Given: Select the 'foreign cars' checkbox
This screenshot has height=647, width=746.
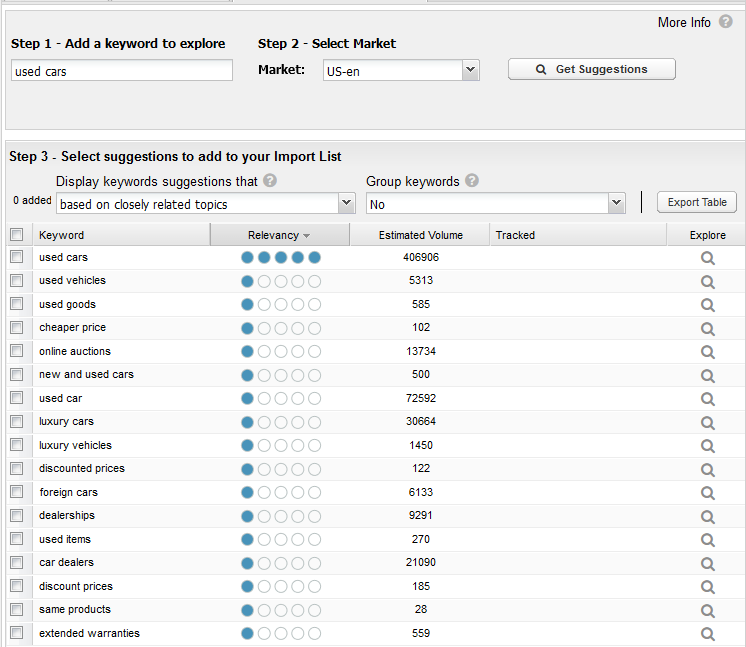Looking at the screenshot, I should click(17, 491).
